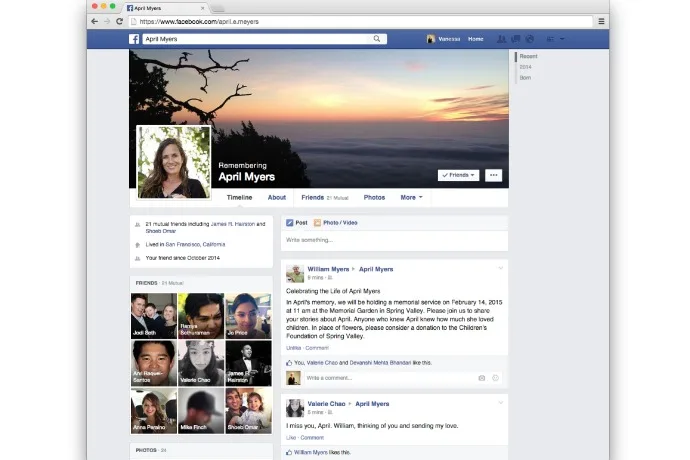Click the emoji icon in comment box

click(x=495, y=378)
